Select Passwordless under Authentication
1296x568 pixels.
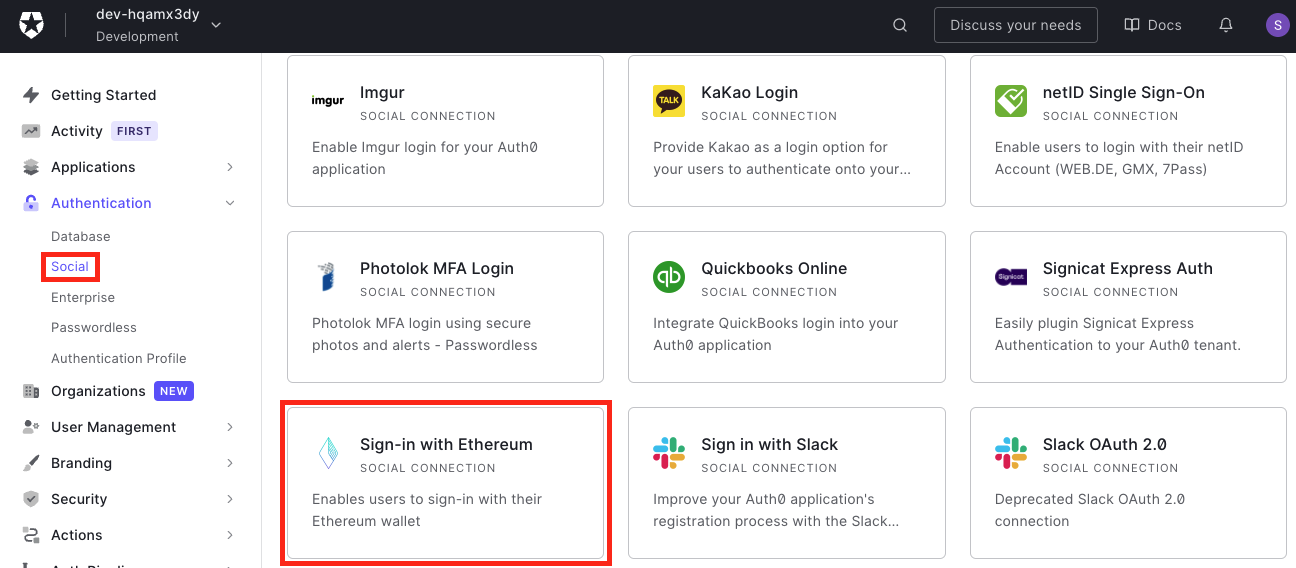[x=94, y=328]
